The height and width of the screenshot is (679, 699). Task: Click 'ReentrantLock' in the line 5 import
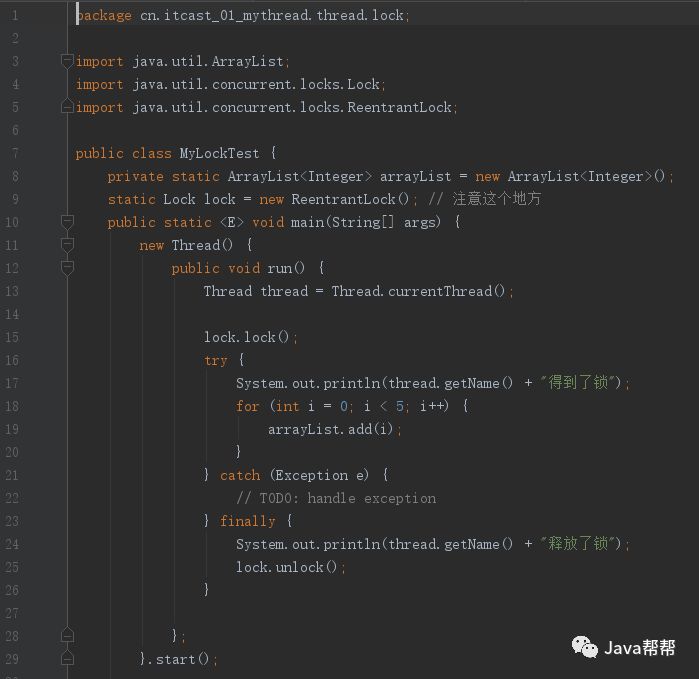coord(399,107)
